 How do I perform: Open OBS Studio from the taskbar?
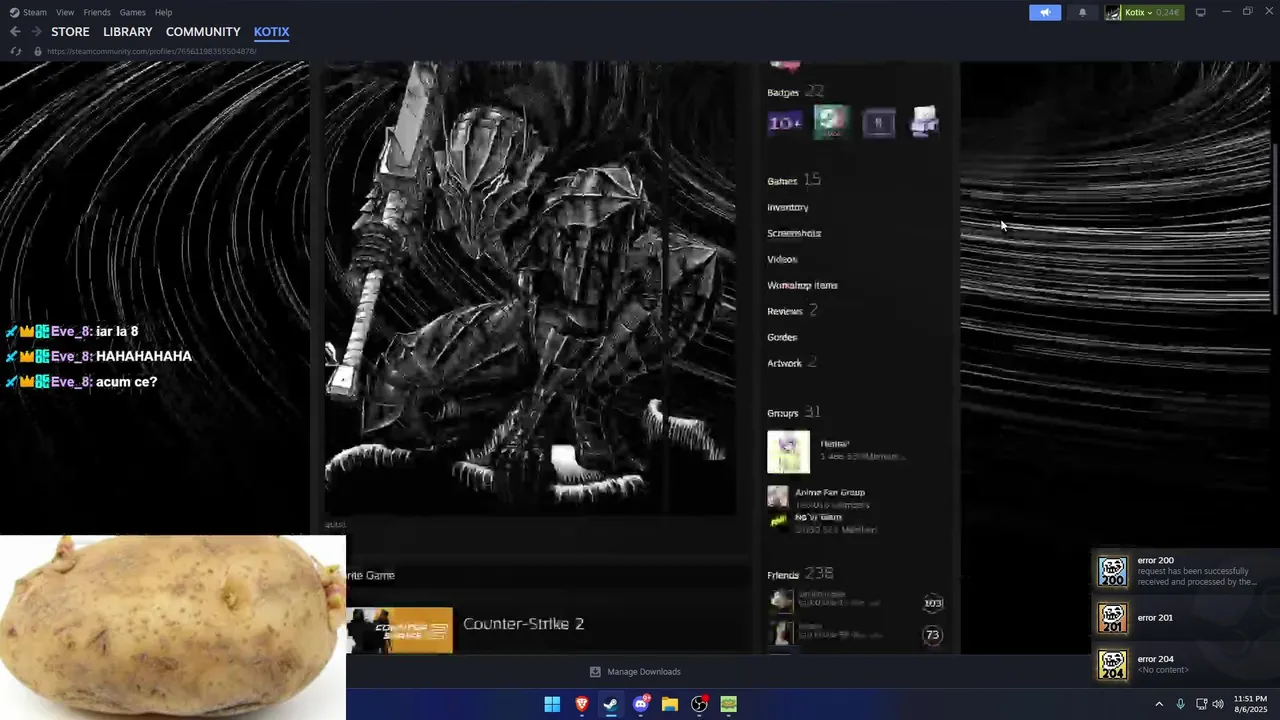[x=699, y=704]
